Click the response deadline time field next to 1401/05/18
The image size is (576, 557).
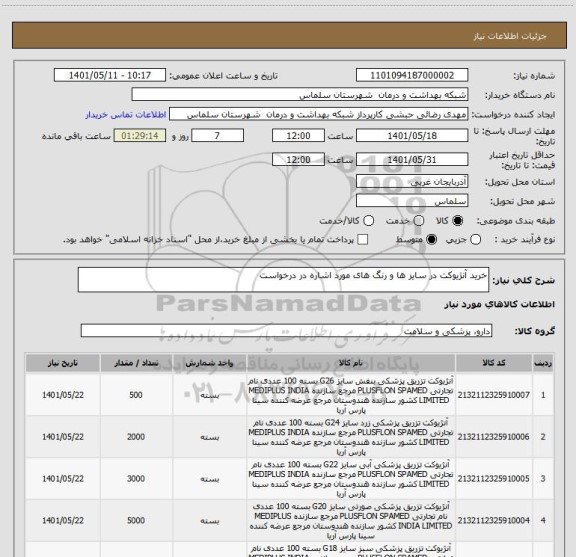[298, 136]
